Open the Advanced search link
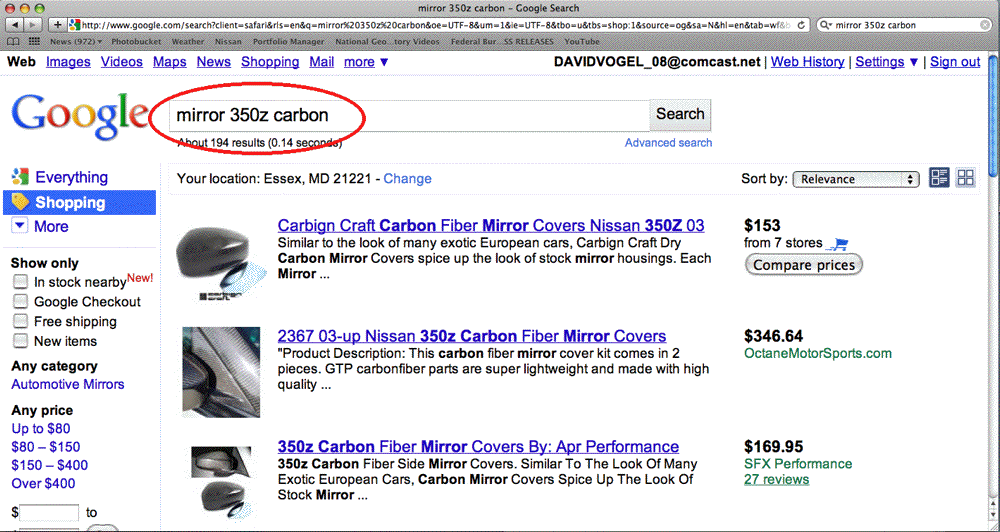Image resolution: width=1000 pixels, height=532 pixels. point(668,143)
